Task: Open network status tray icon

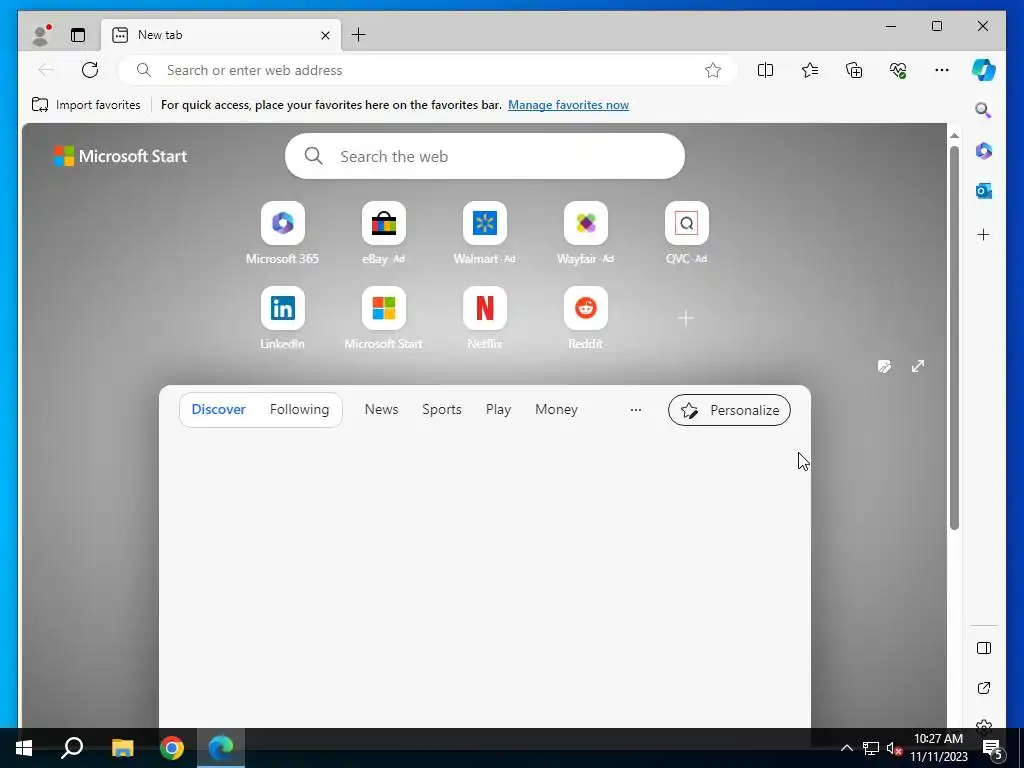Action: 871,748
